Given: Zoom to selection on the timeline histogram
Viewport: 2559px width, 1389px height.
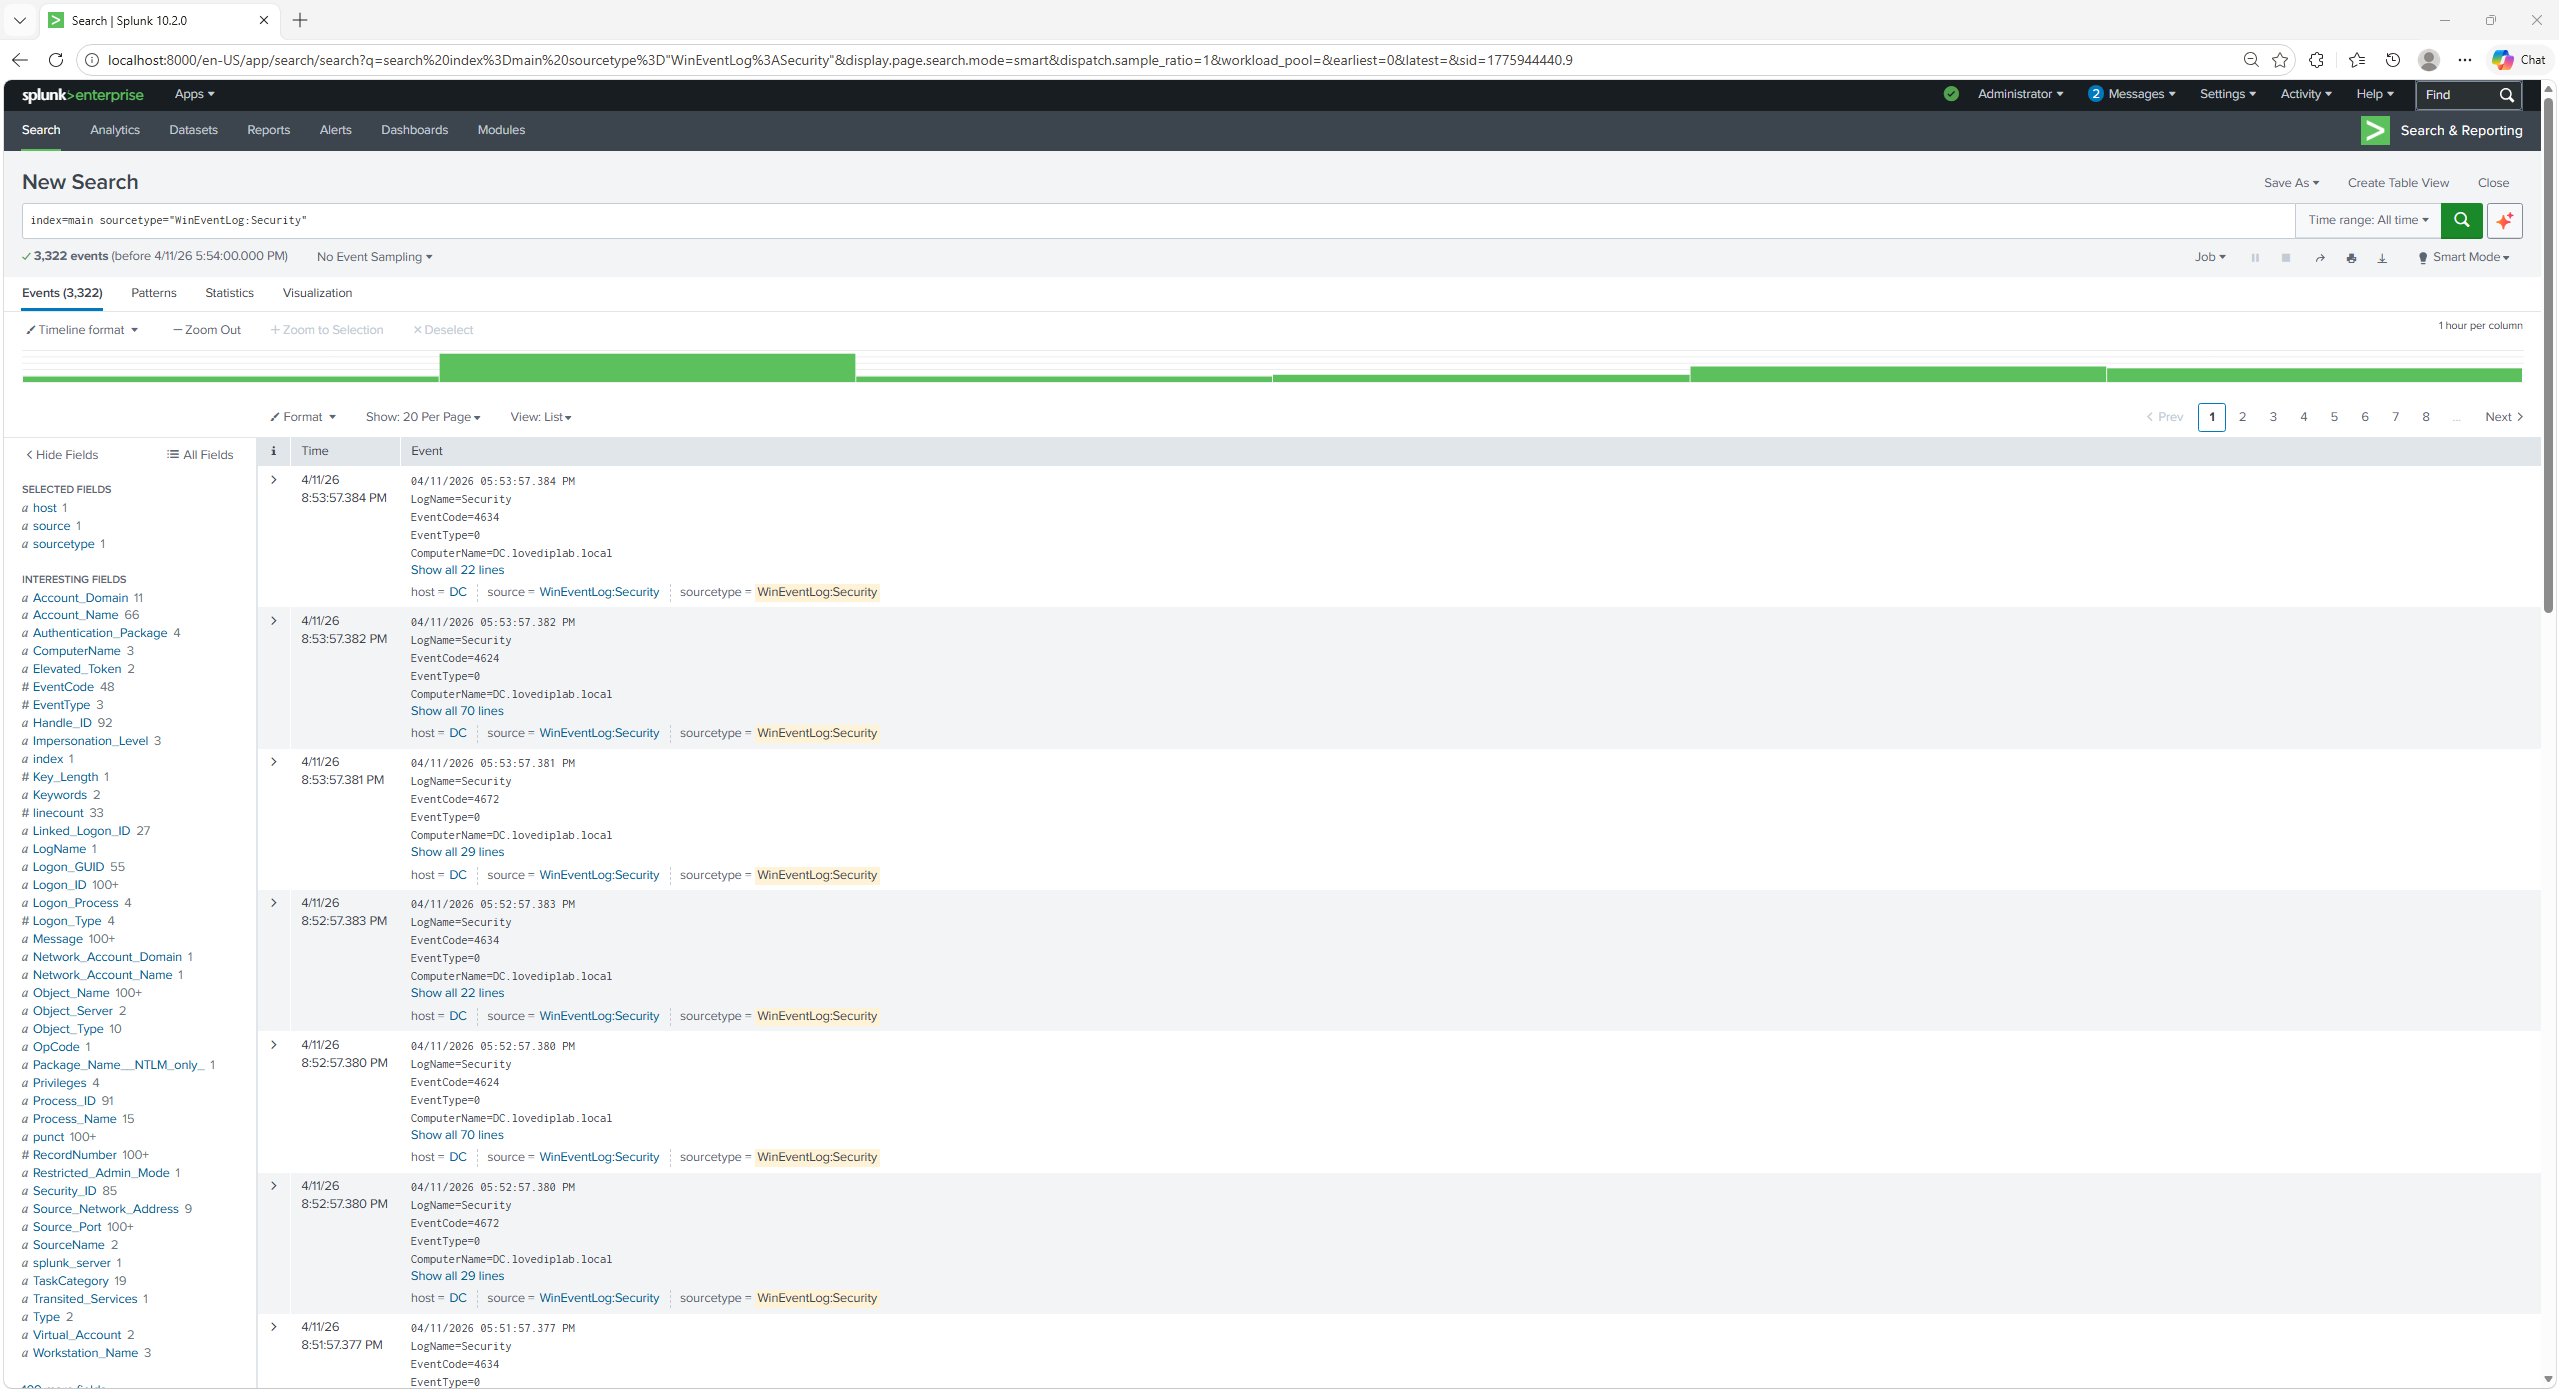Looking at the screenshot, I should pos(327,329).
